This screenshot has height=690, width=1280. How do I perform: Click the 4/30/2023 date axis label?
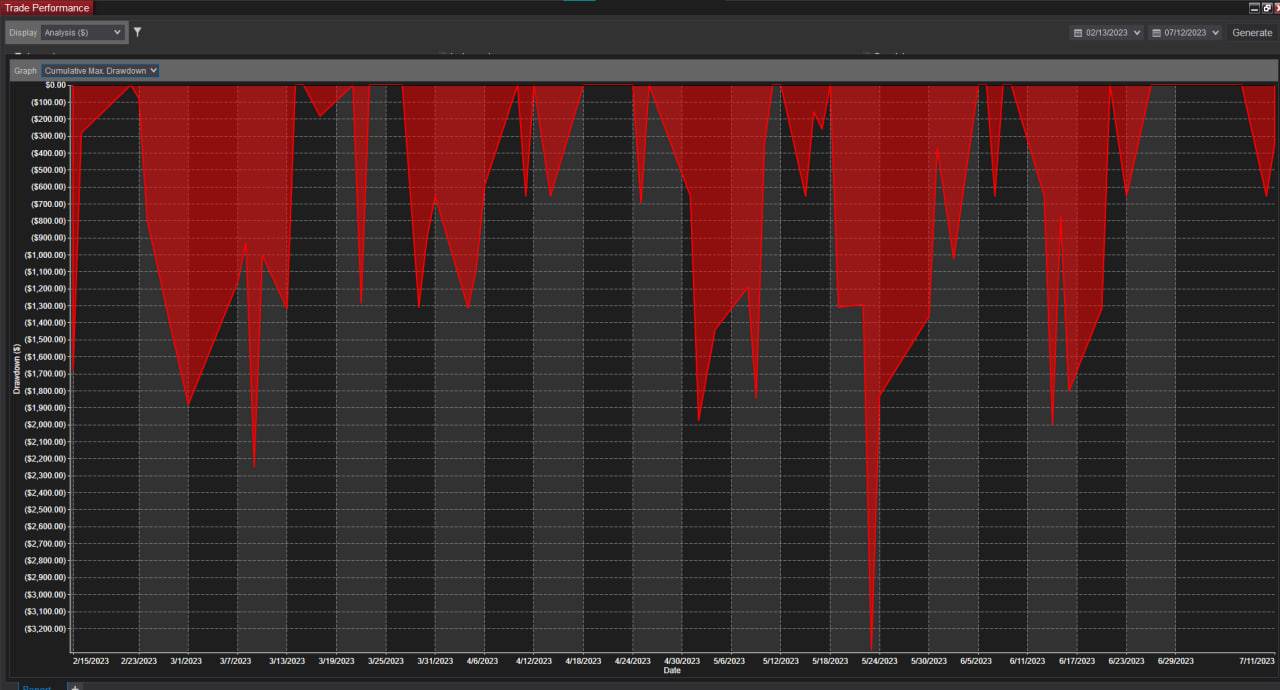tap(682, 661)
